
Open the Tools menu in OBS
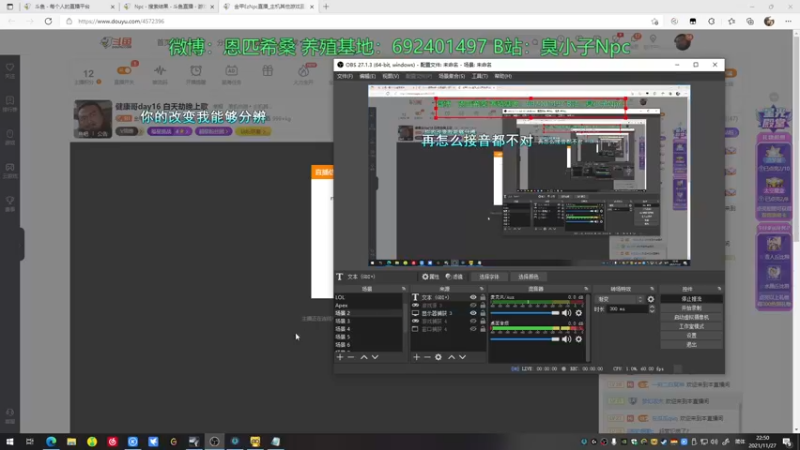(x=480, y=76)
